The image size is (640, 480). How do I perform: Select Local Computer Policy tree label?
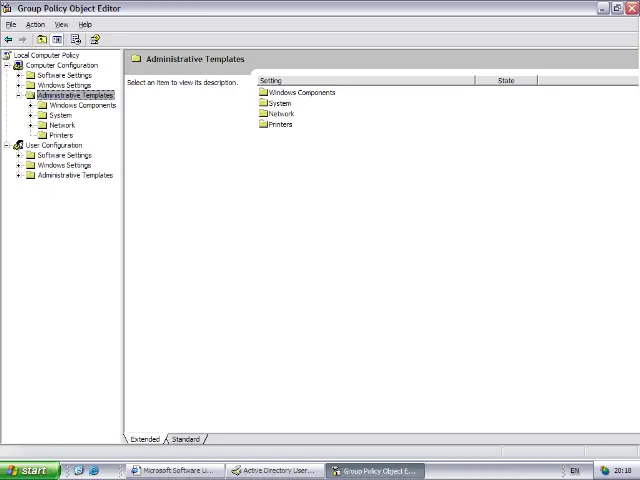(46, 55)
